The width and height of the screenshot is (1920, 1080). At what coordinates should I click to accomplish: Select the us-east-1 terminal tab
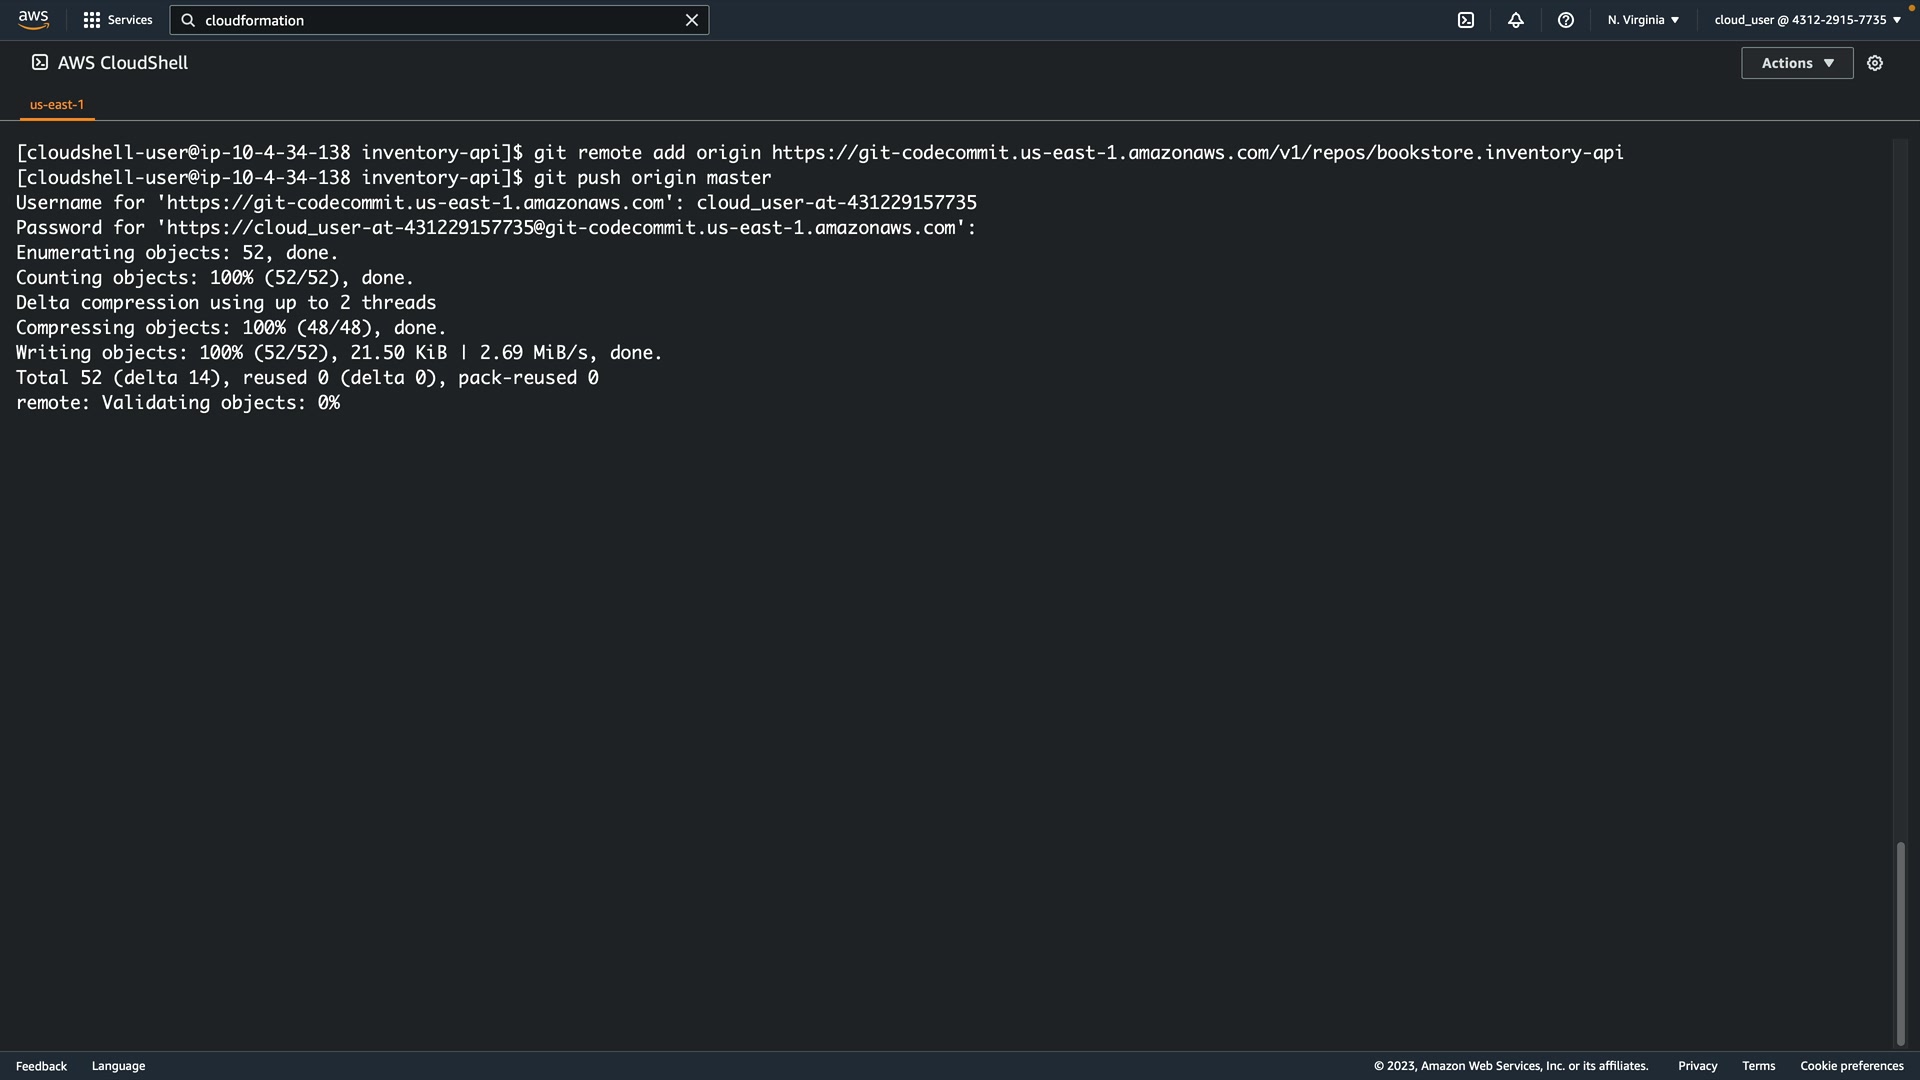tap(57, 104)
